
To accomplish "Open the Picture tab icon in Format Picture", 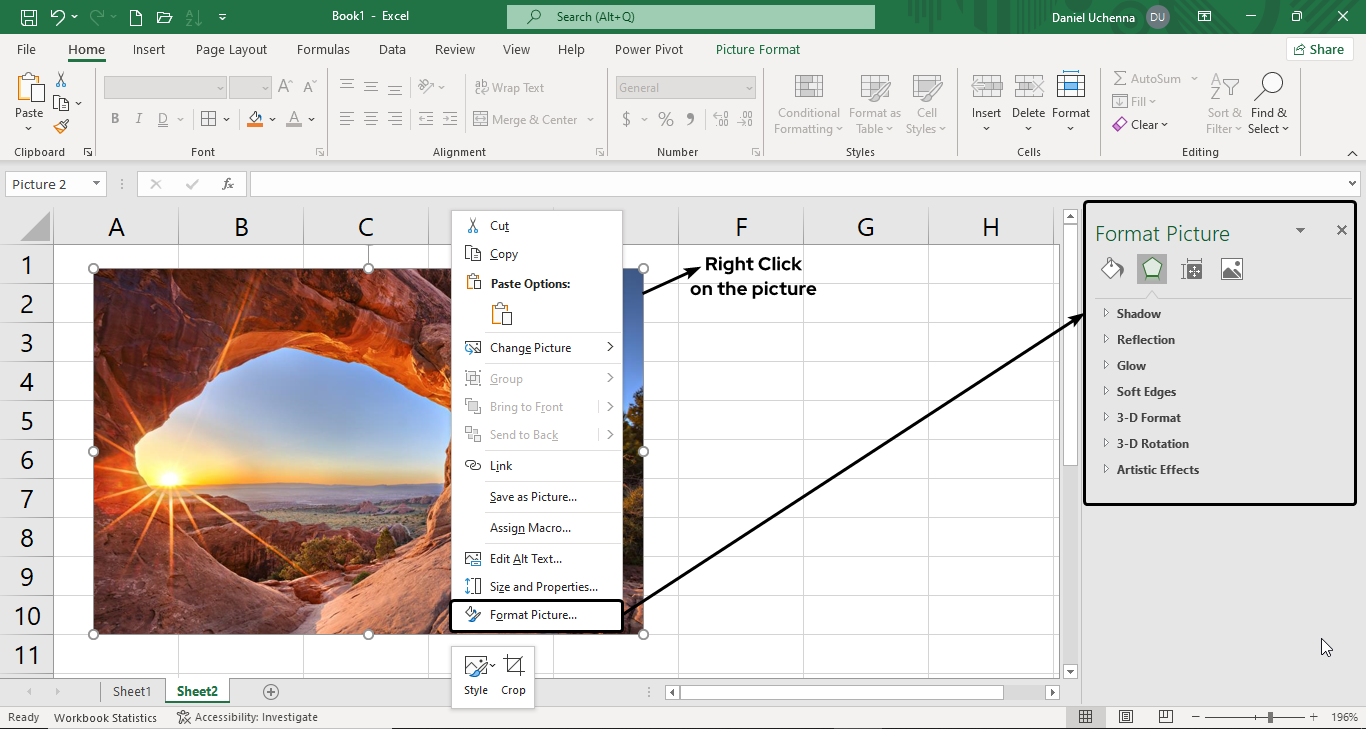I will point(1231,268).
